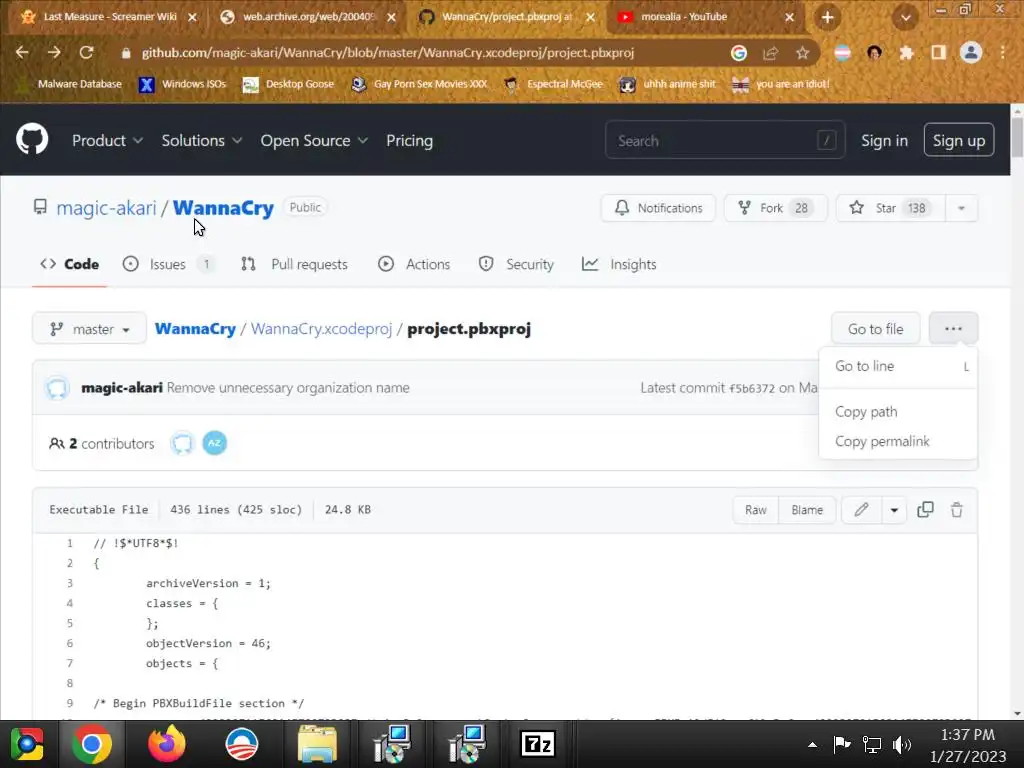The width and height of the screenshot is (1024, 768).
Task: Click the GitHub logo icon
Action: [32, 139]
